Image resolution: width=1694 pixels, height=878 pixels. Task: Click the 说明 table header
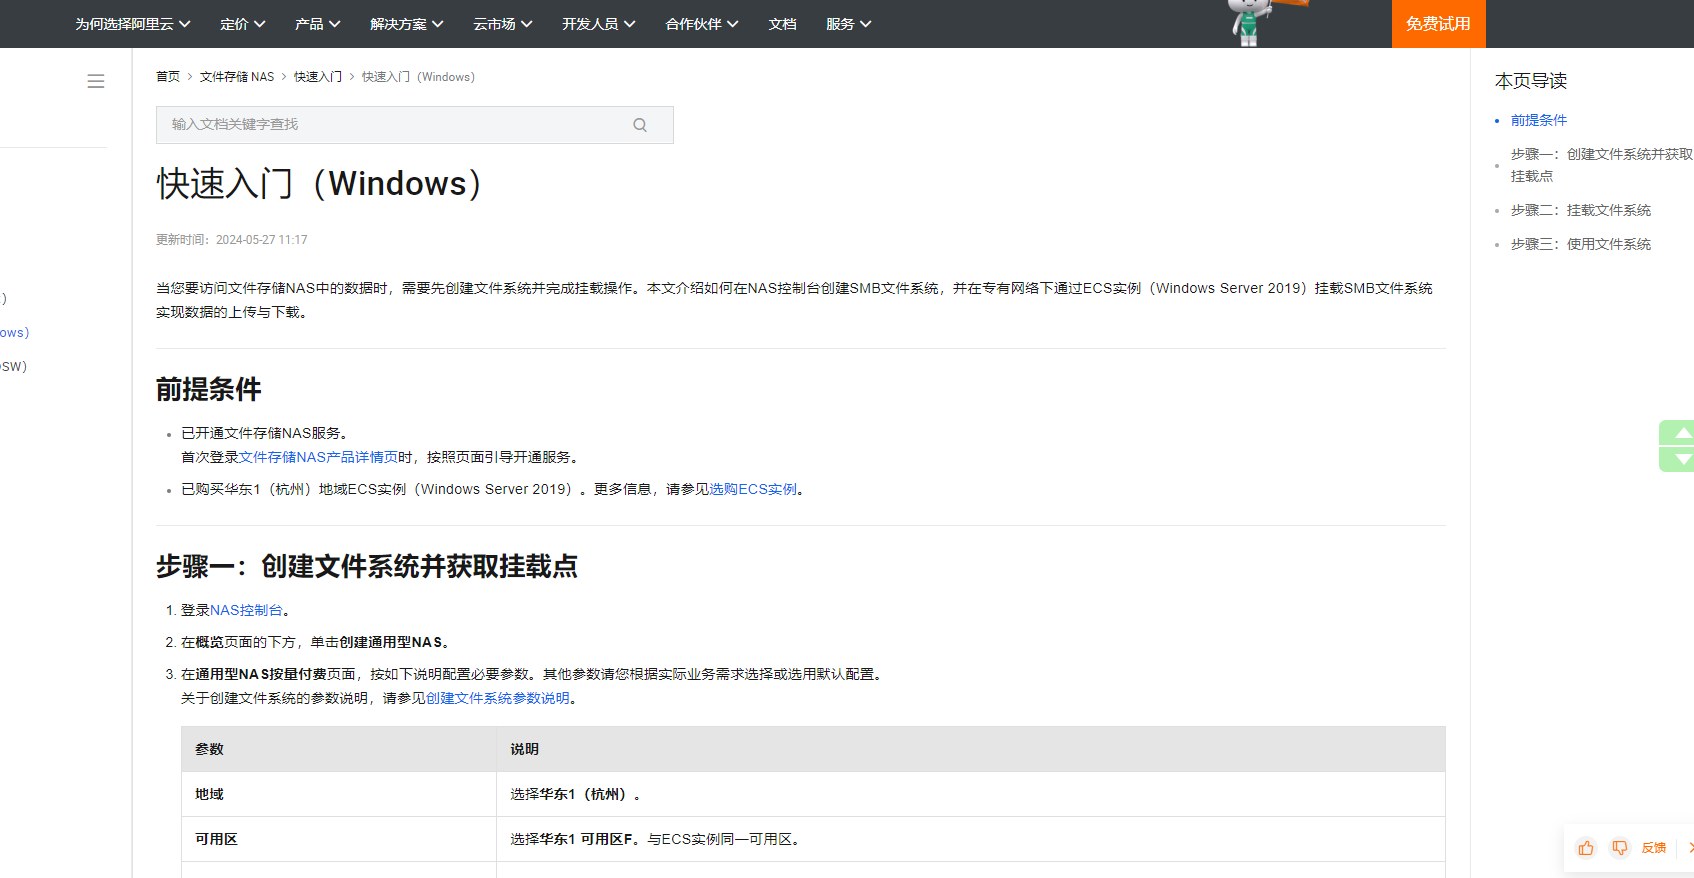click(x=971, y=749)
